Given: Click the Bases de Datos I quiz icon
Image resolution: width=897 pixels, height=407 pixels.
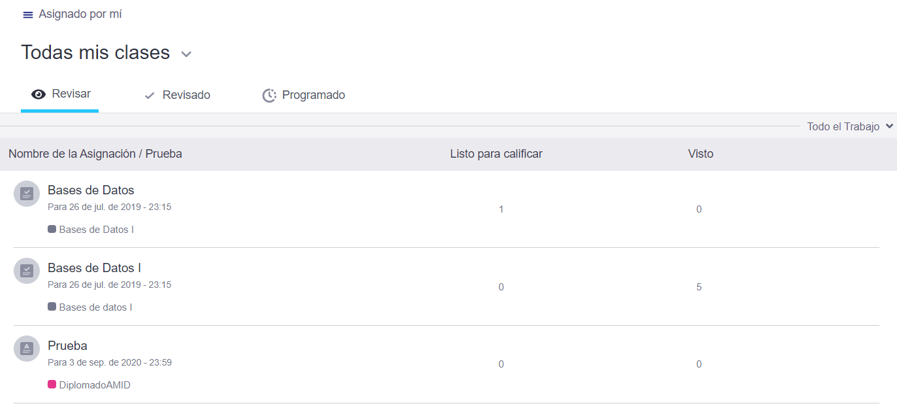Looking at the screenshot, I should (x=27, y=271).
